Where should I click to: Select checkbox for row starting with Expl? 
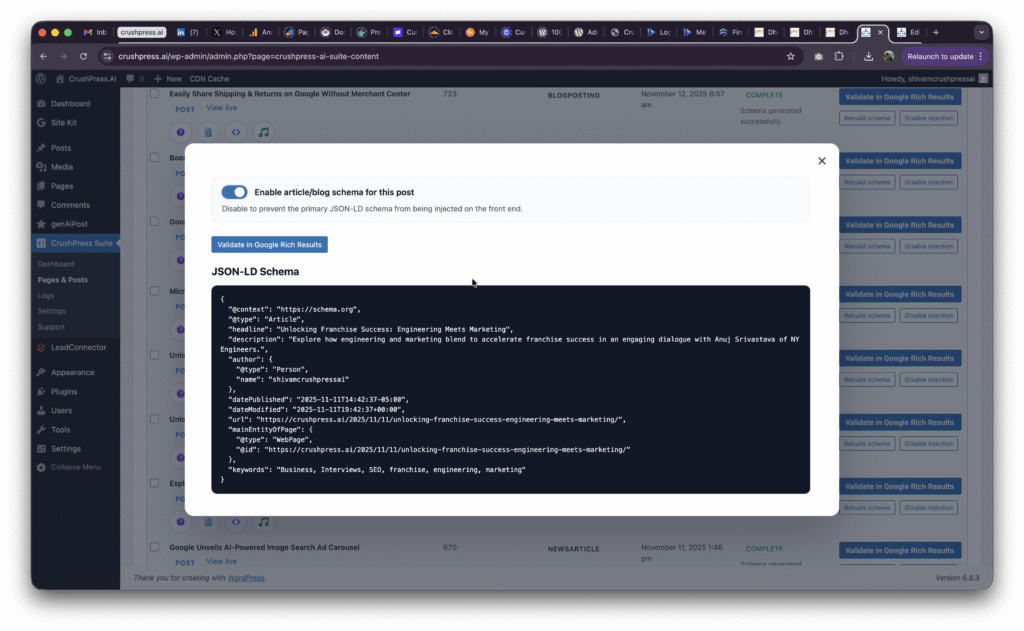click(x=154, y=483)
